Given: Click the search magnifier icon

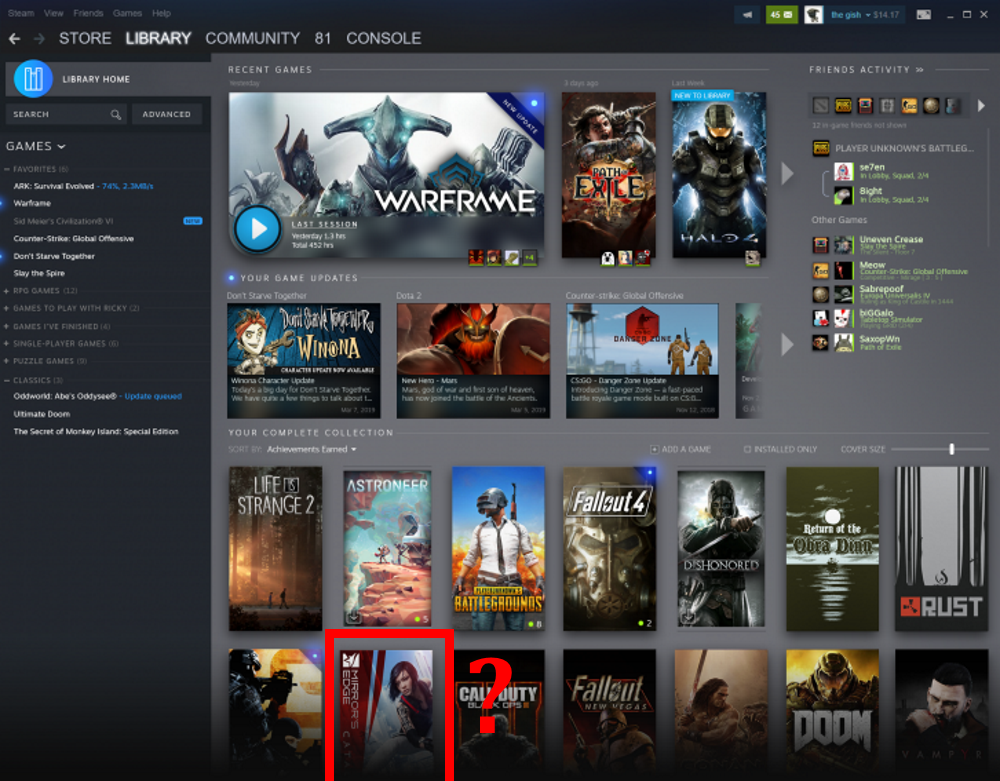Looking at the screenshot, I should pyautogui.click(x=116, y=114).
